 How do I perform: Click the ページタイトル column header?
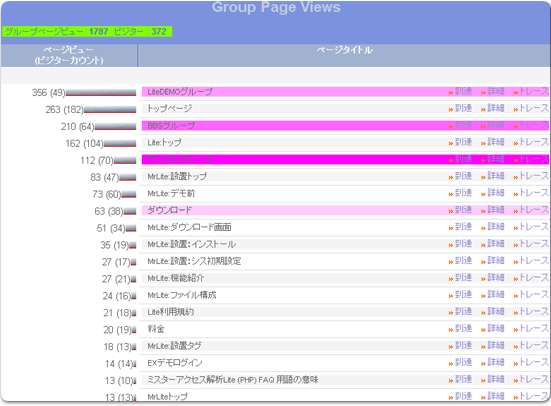click(344, 50)
